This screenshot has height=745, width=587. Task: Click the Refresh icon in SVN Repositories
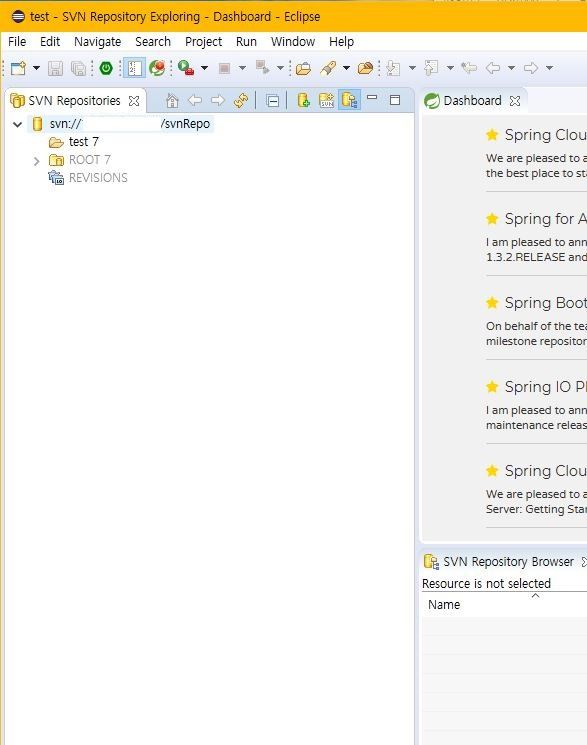[x=241, y=100]
